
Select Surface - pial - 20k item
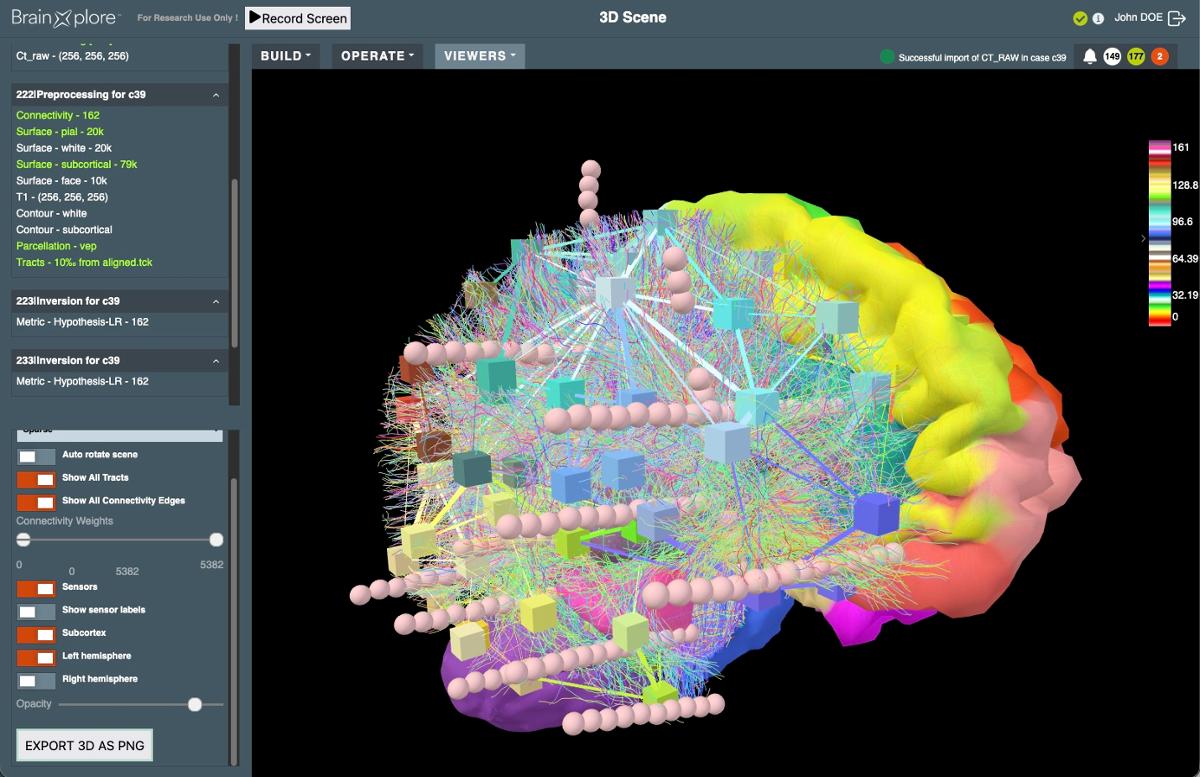(x=60, y=132)
